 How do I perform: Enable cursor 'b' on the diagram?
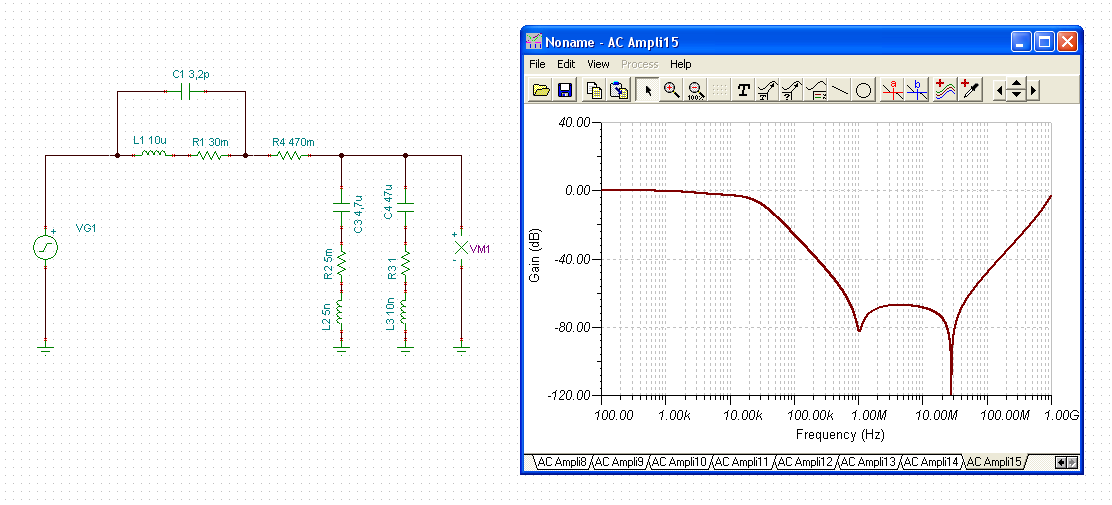coord(917,90)
